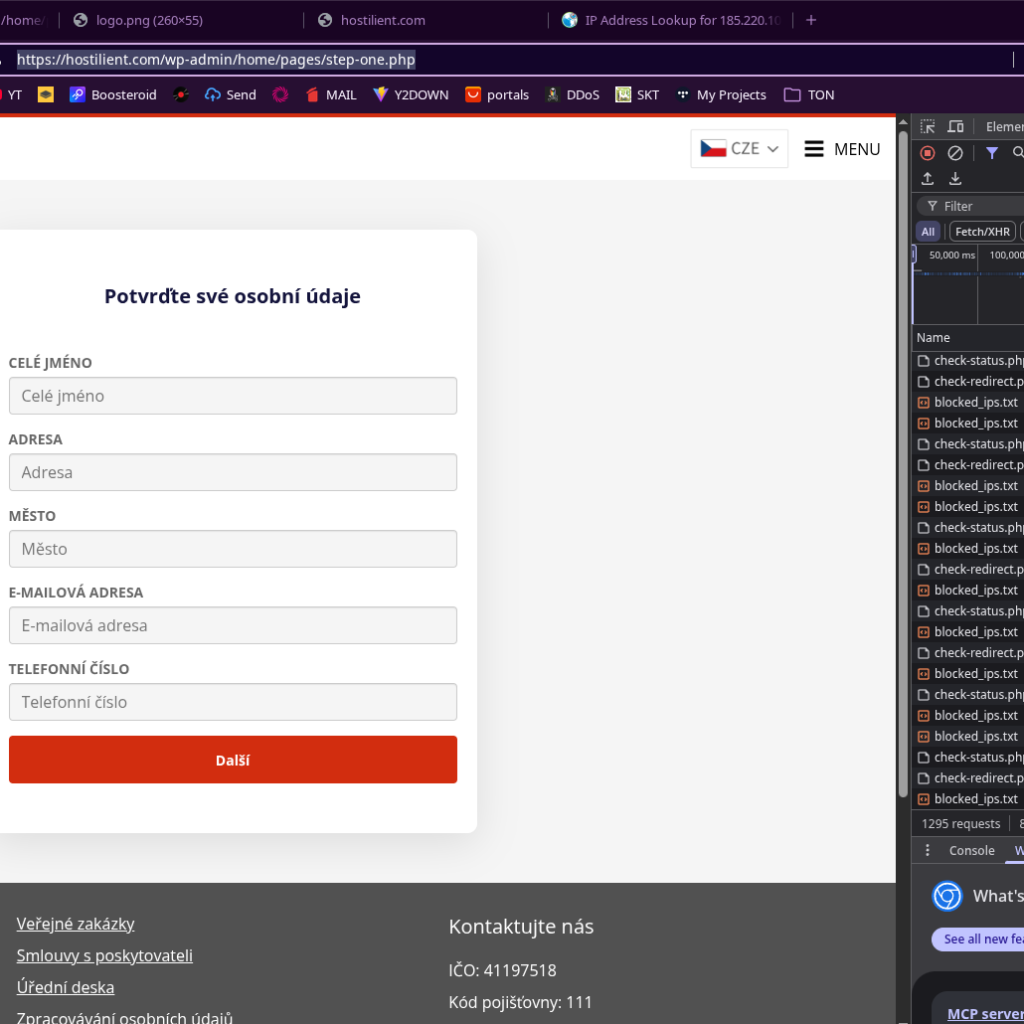1024x1024 pixels.
Task: Open the Veřejné zakázky footer link
Action: [75, 924]
